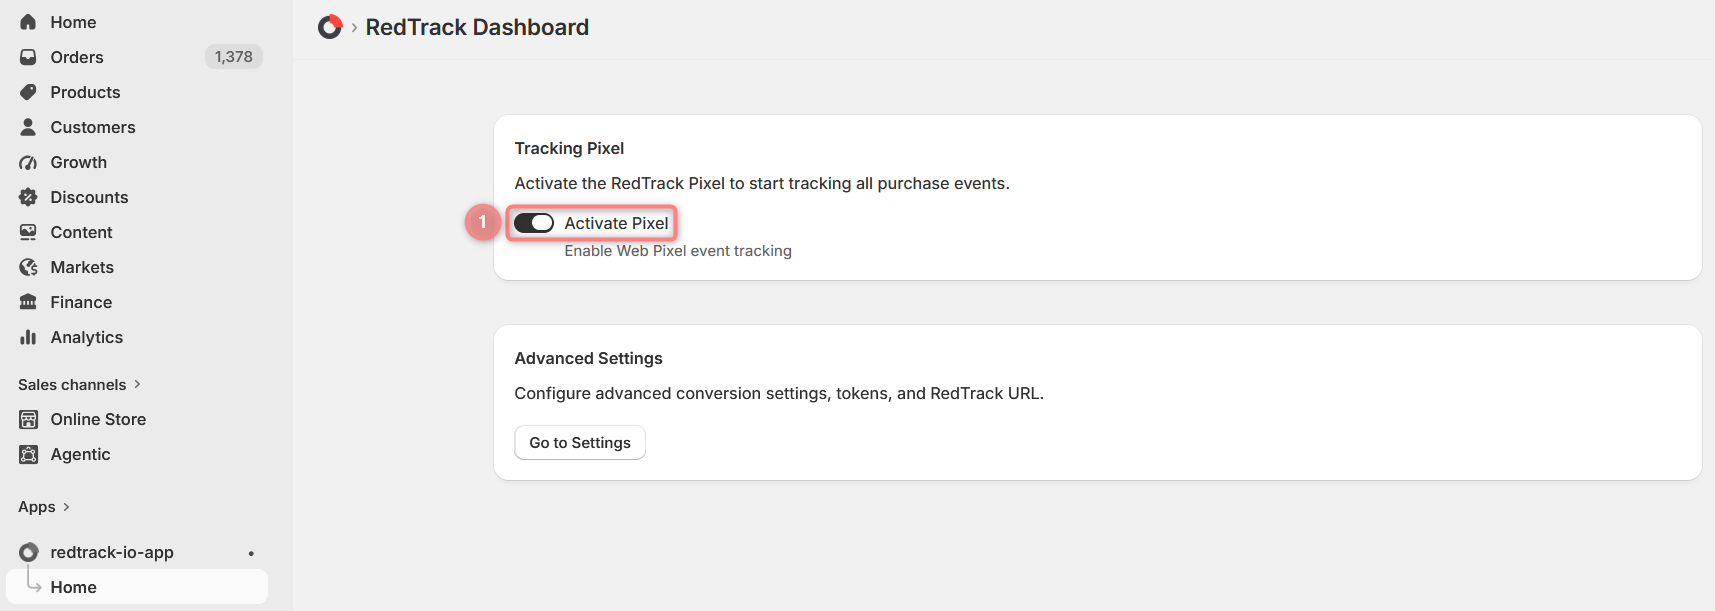Image resolution: width=1715 pixels, height=611 pixels.
Task: Open the Online Store storefront icon
Action: point(28,419)
